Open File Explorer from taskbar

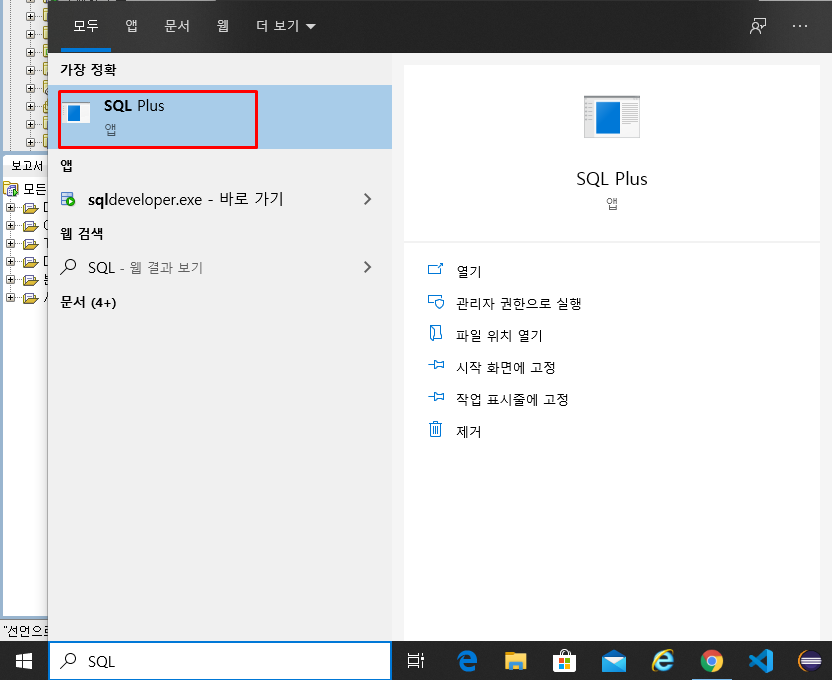[x=515, y=661]
